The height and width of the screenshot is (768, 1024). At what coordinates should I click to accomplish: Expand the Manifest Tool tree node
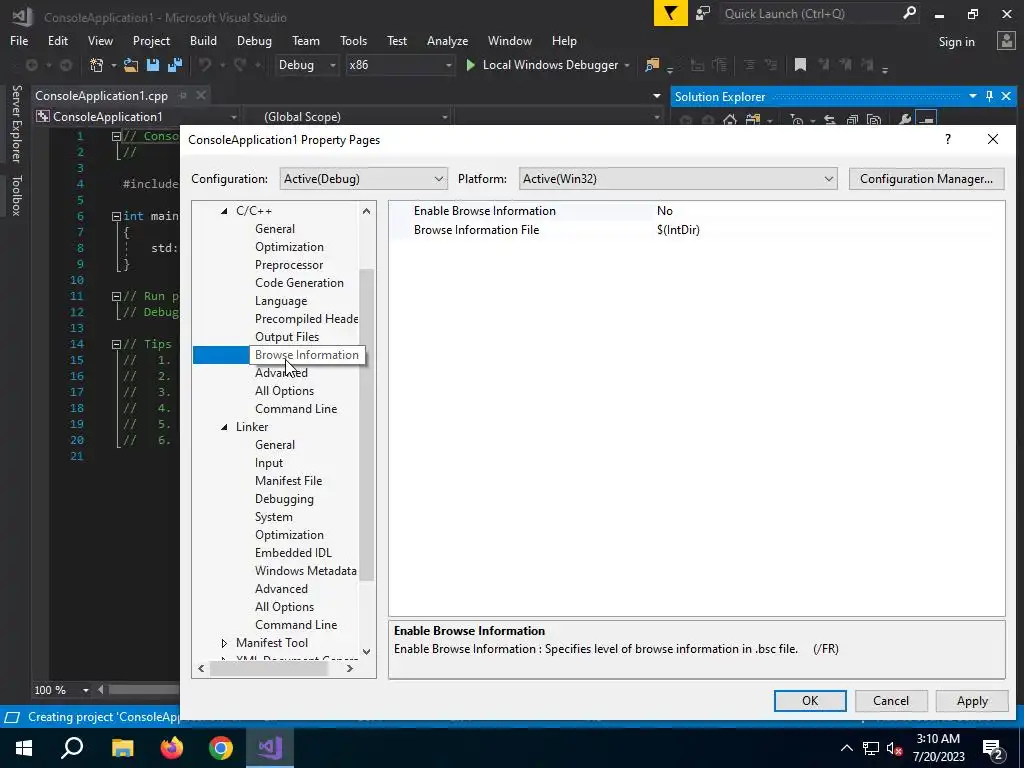tap(224, 643)
